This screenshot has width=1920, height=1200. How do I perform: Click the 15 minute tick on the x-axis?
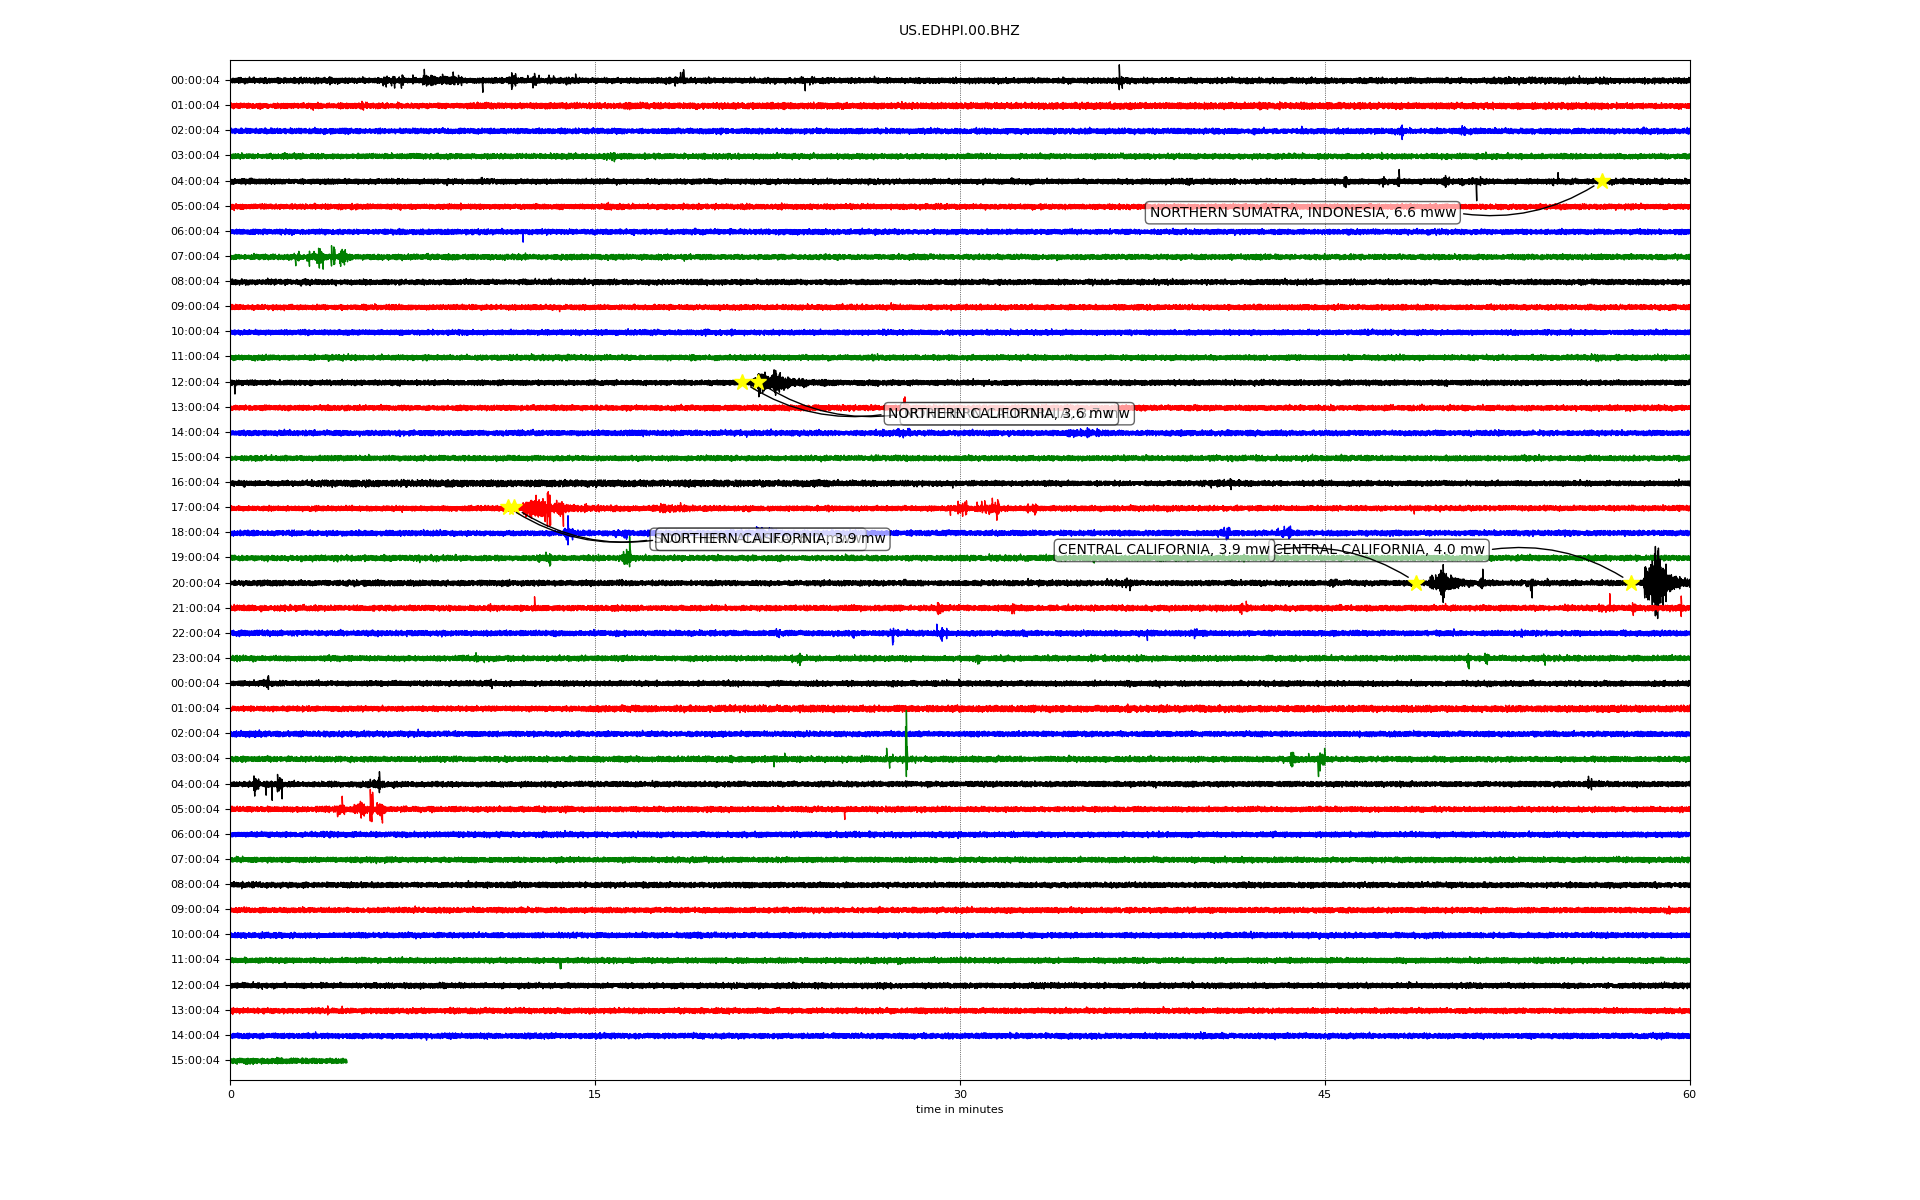click(x=595, y=1094)
